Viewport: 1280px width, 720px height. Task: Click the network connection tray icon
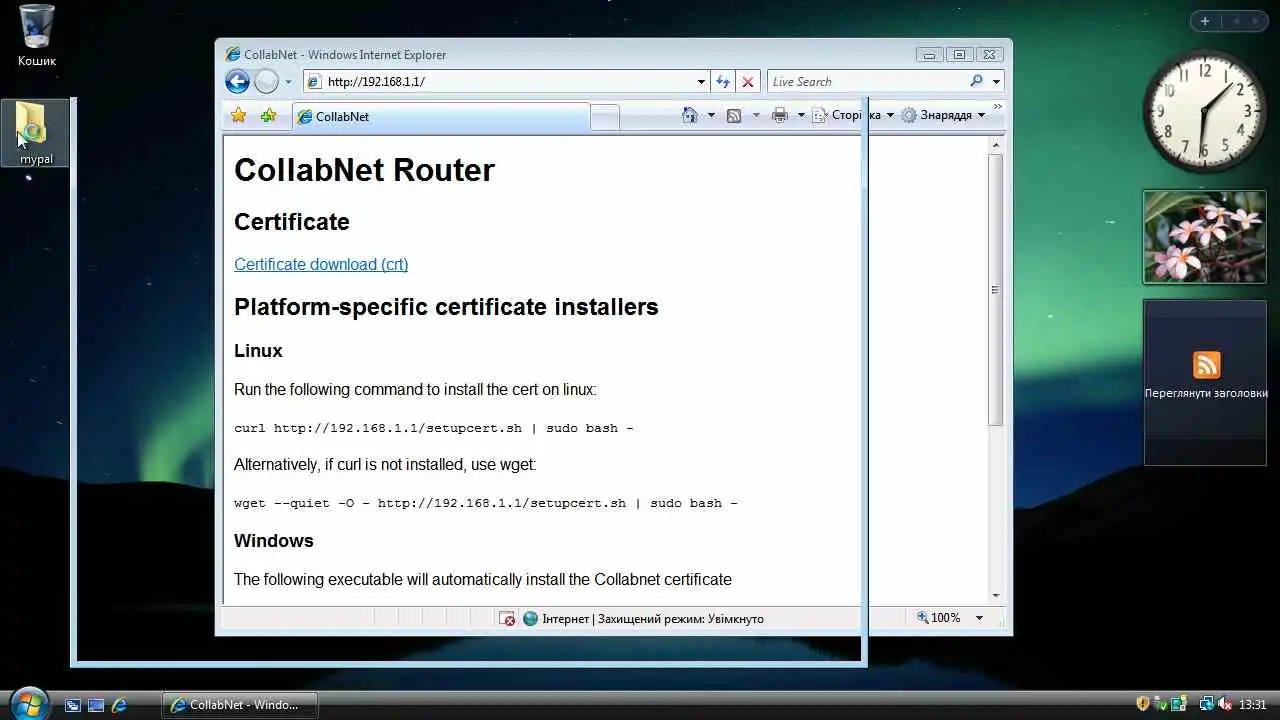[x=1206, y=704]
